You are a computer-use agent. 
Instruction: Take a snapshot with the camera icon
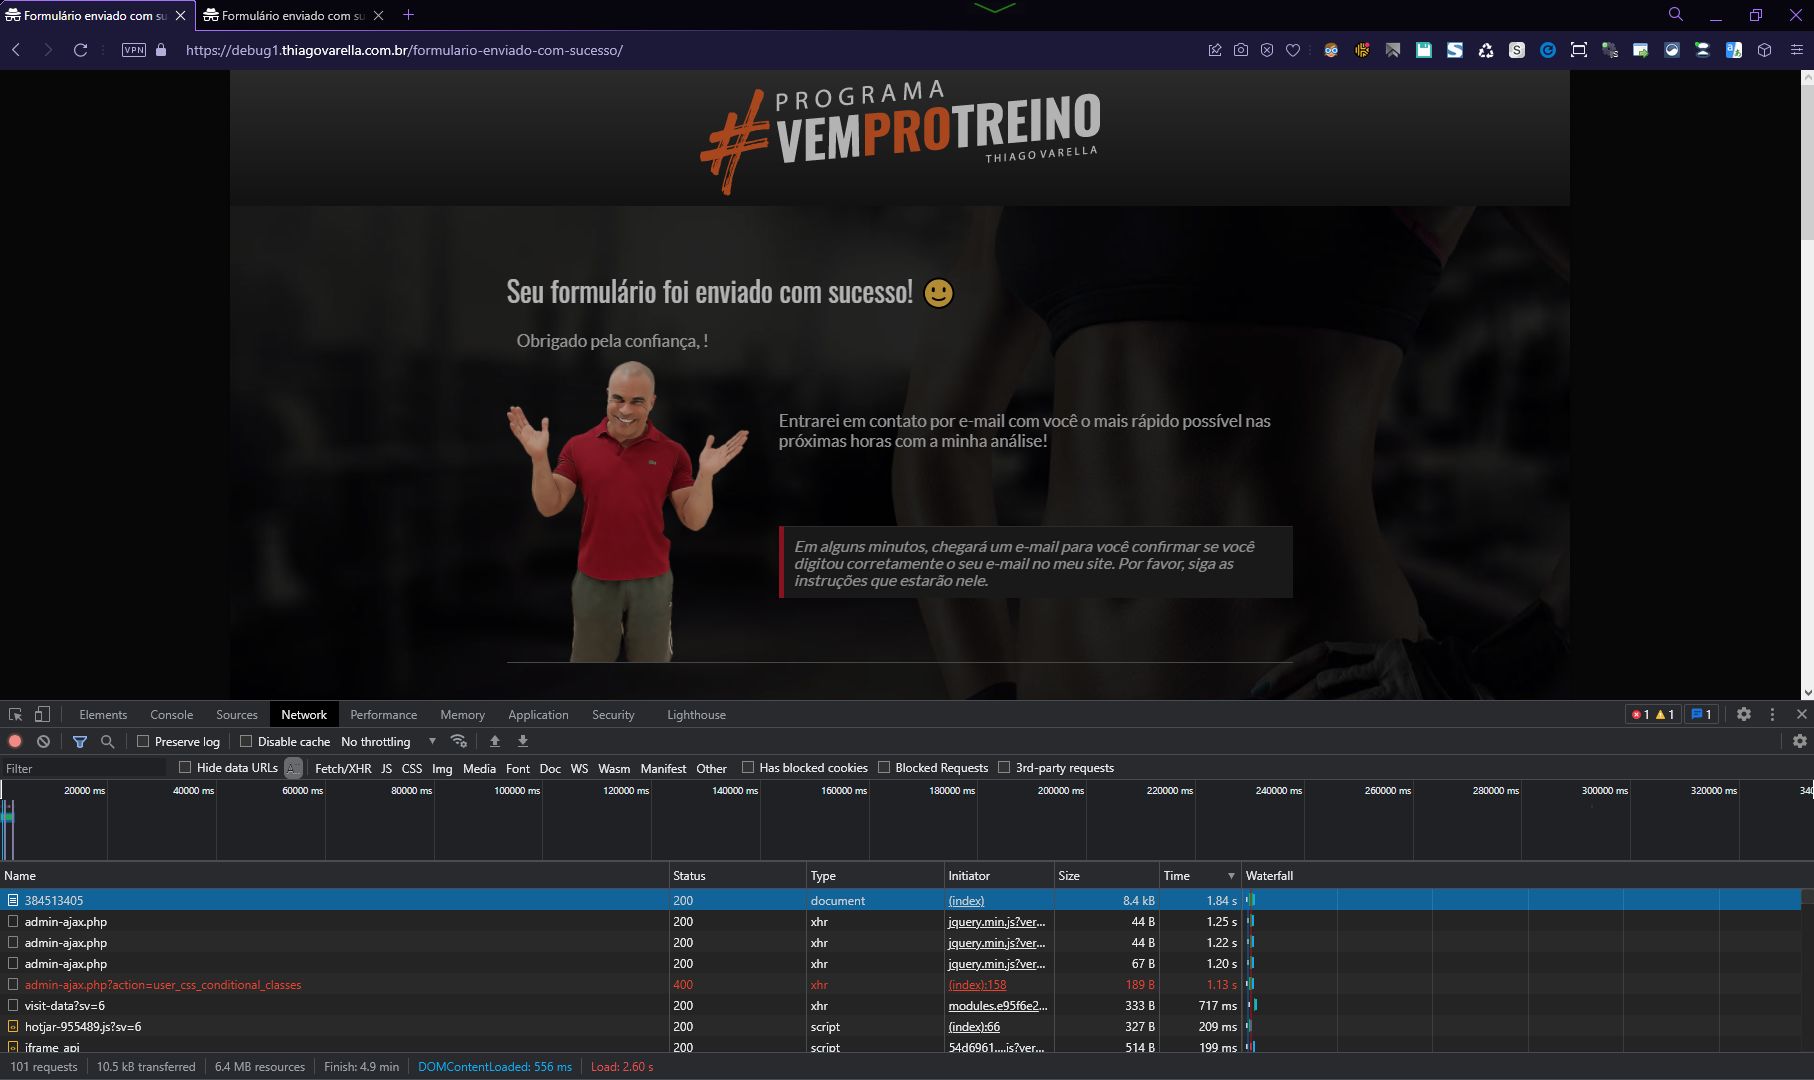click(1241, 50)
